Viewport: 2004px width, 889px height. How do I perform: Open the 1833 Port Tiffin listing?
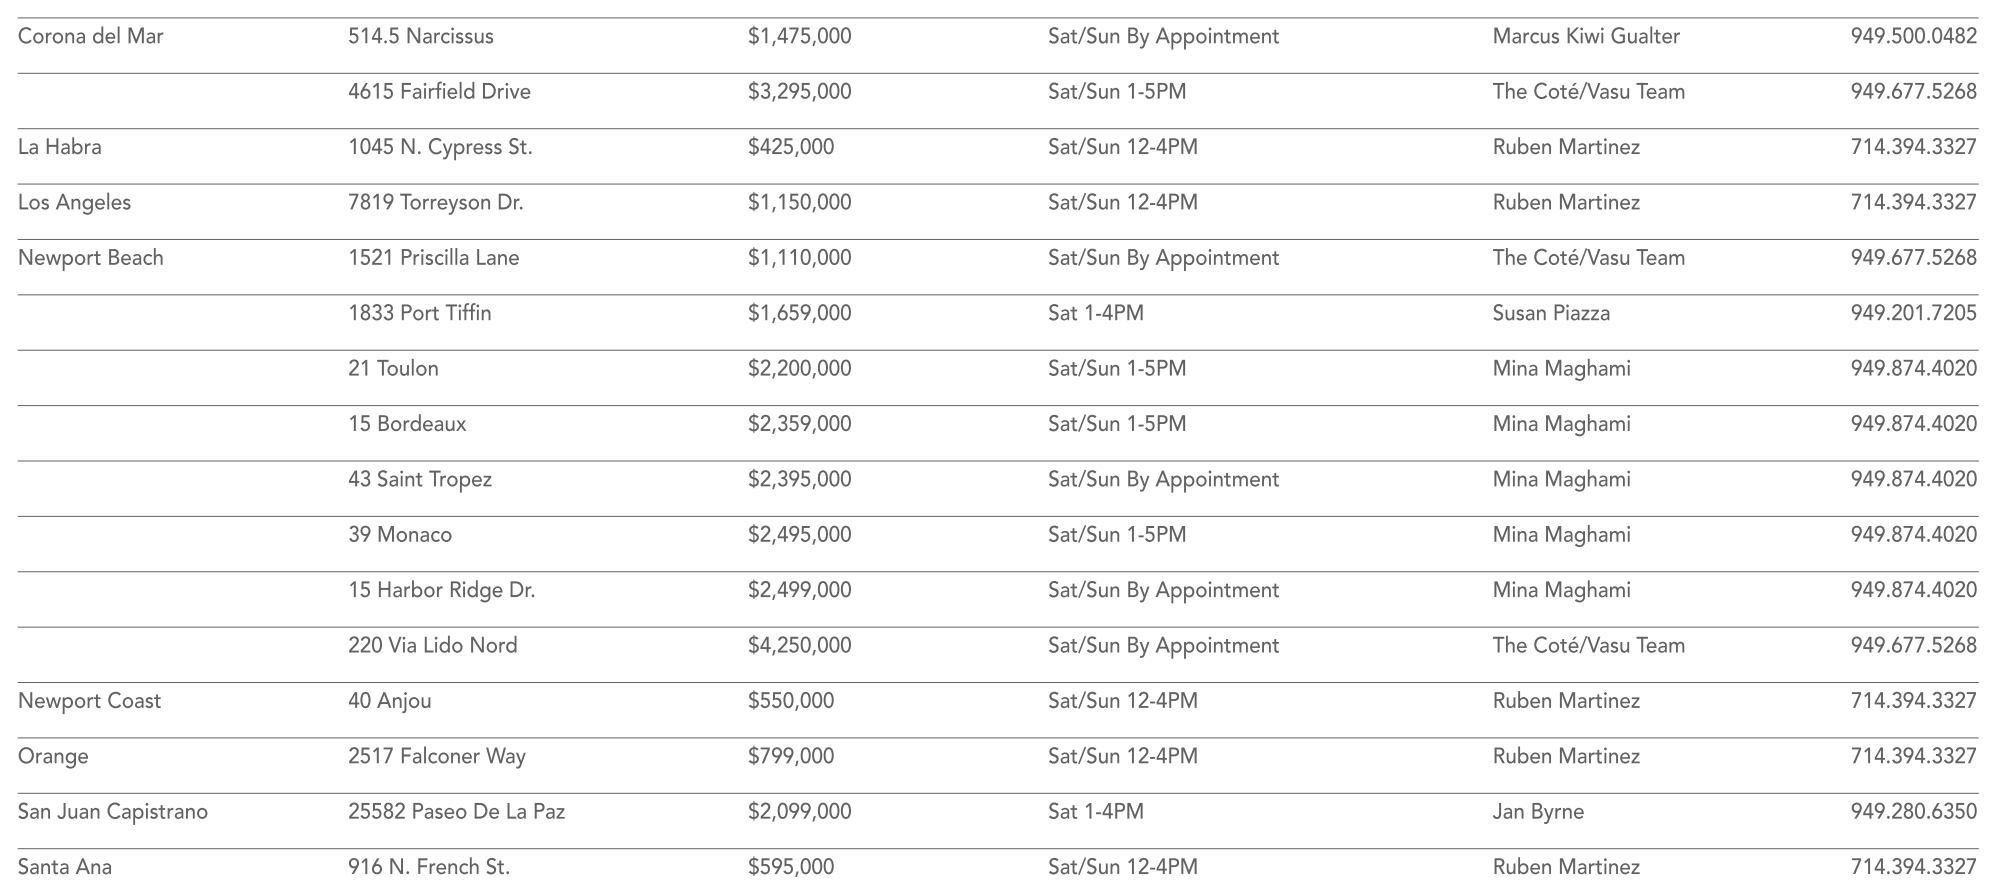click(x=419, y=314)
